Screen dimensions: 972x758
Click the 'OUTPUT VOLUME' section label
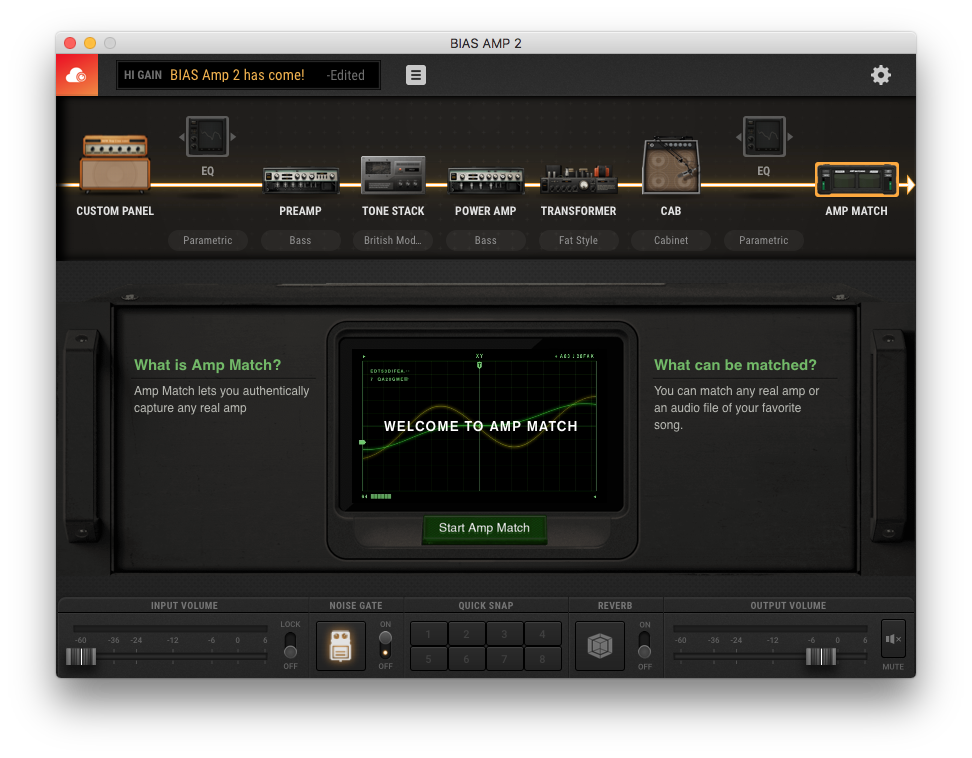[788, 606]
